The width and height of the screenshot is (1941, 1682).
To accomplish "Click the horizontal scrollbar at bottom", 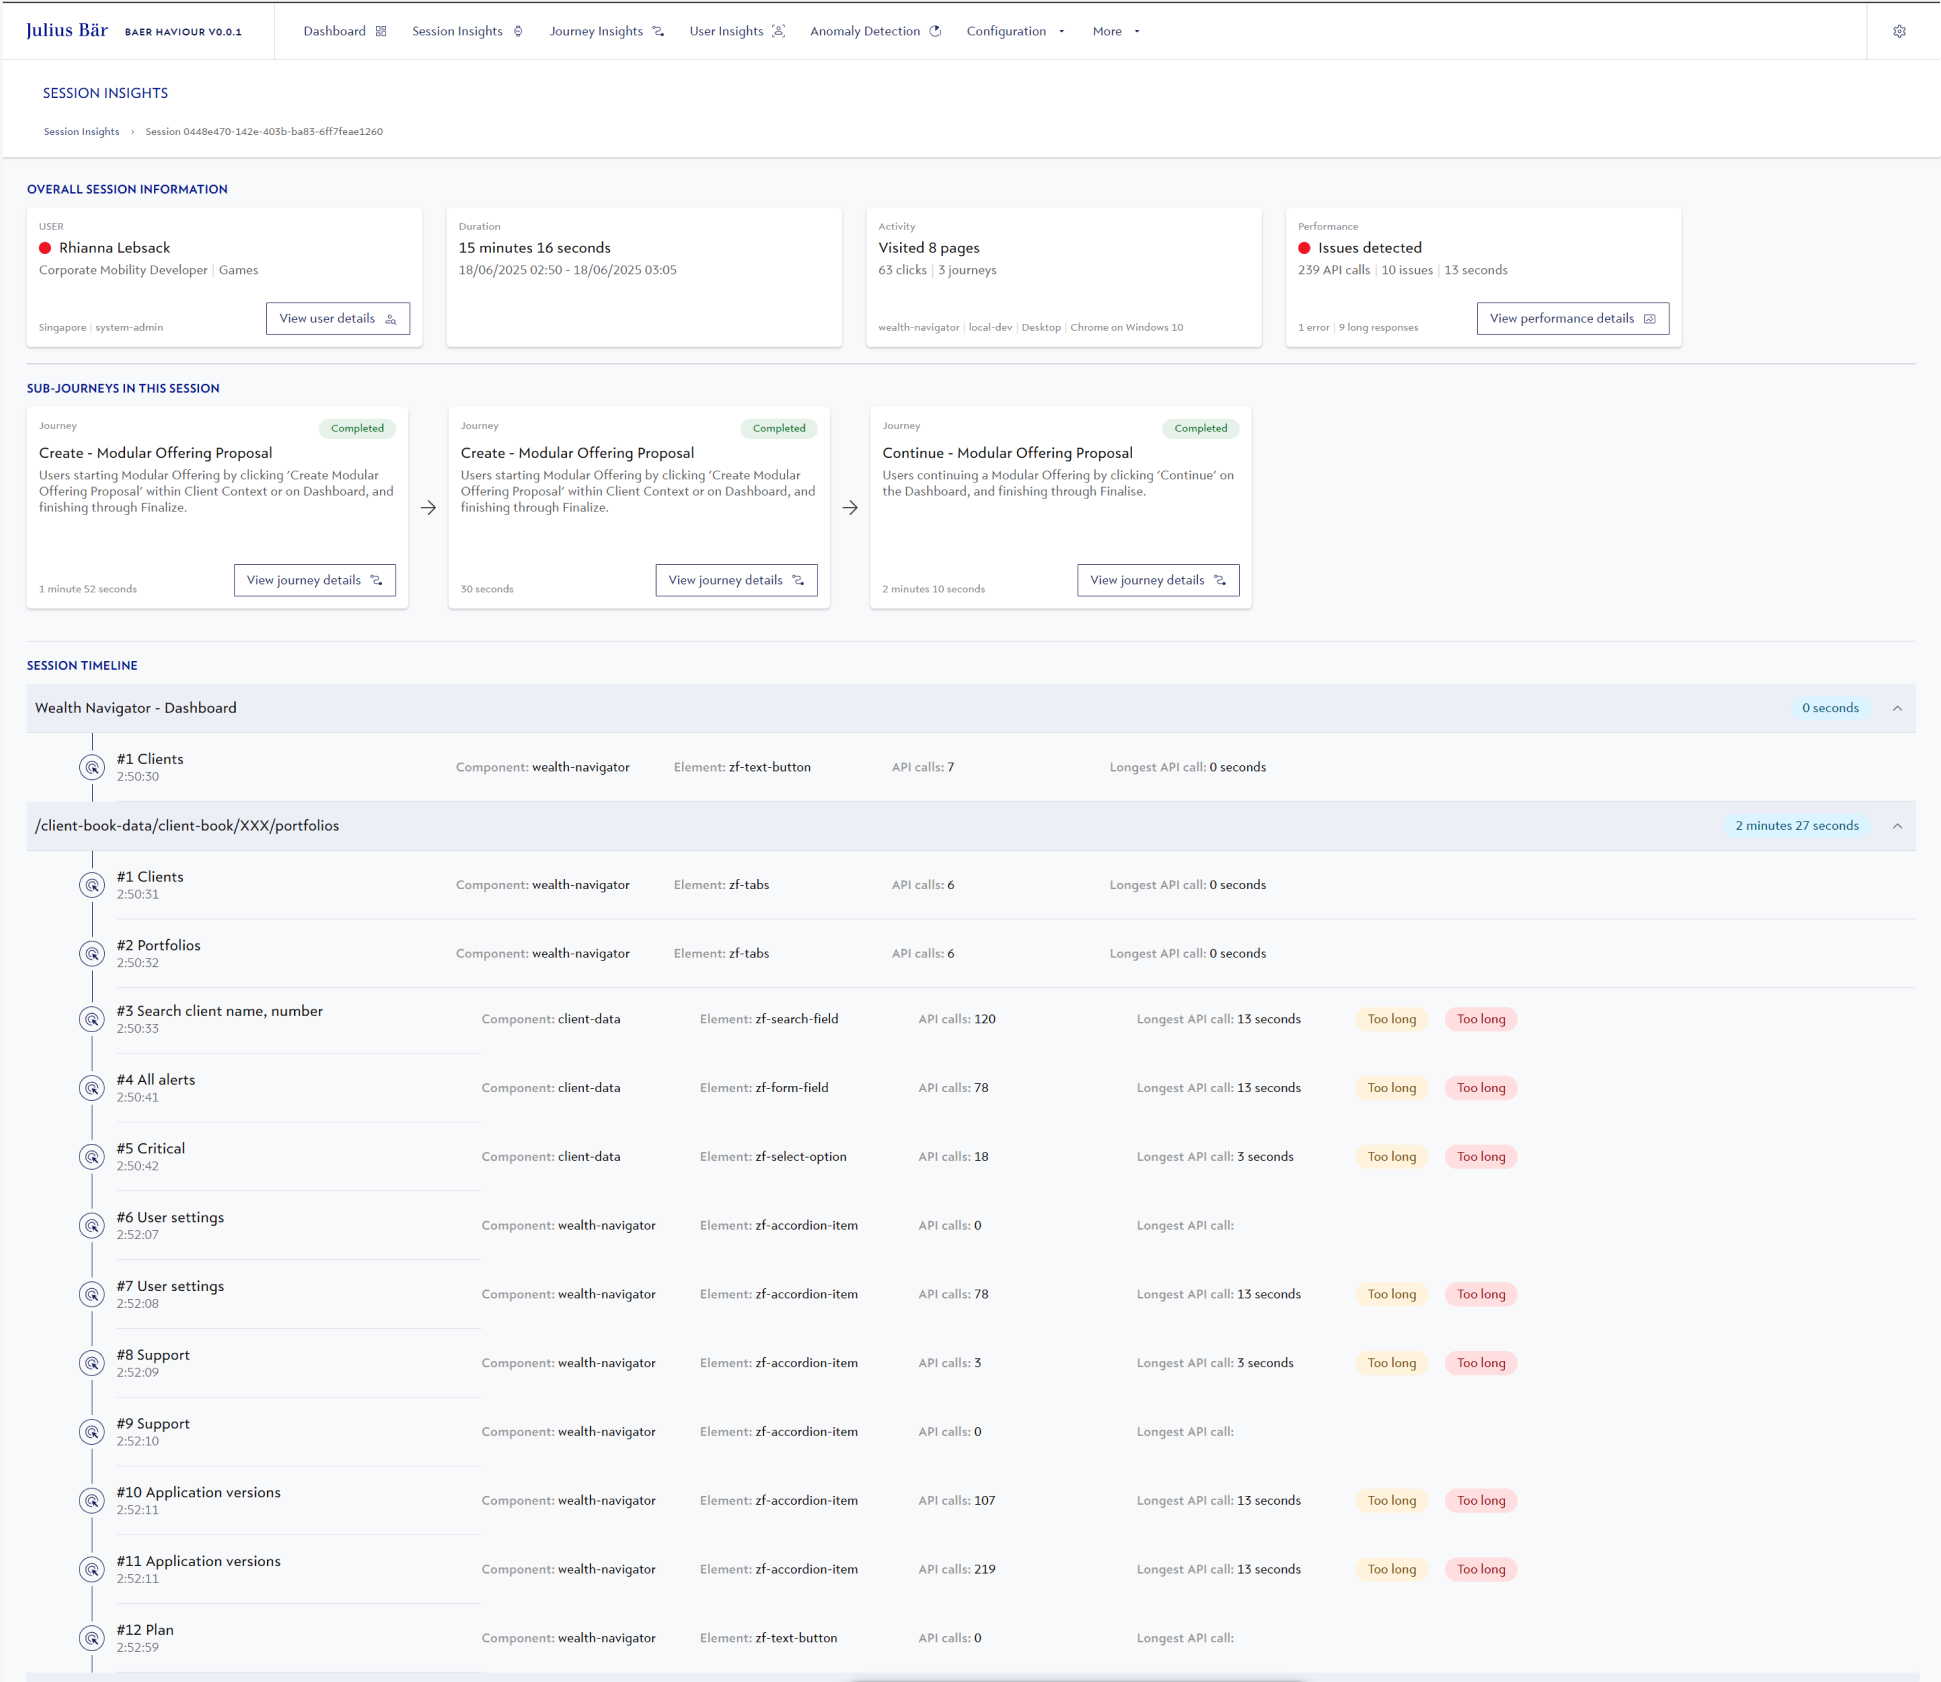I will (x=1079, y=1679).
